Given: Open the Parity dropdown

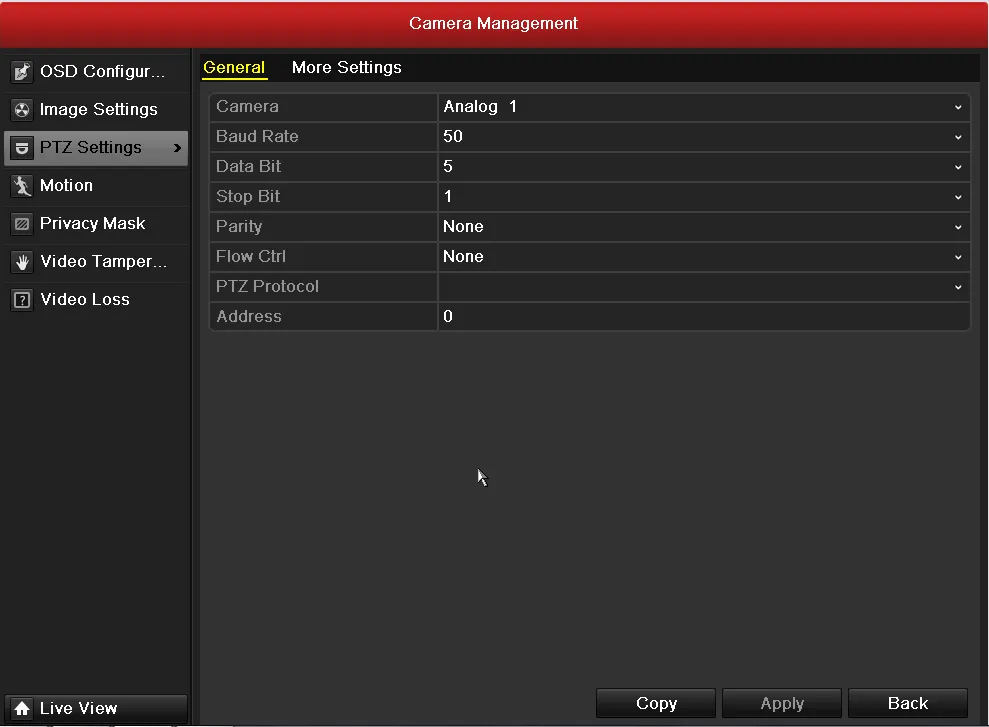Looking at the screenshot, I should click(x=703, y=227).
